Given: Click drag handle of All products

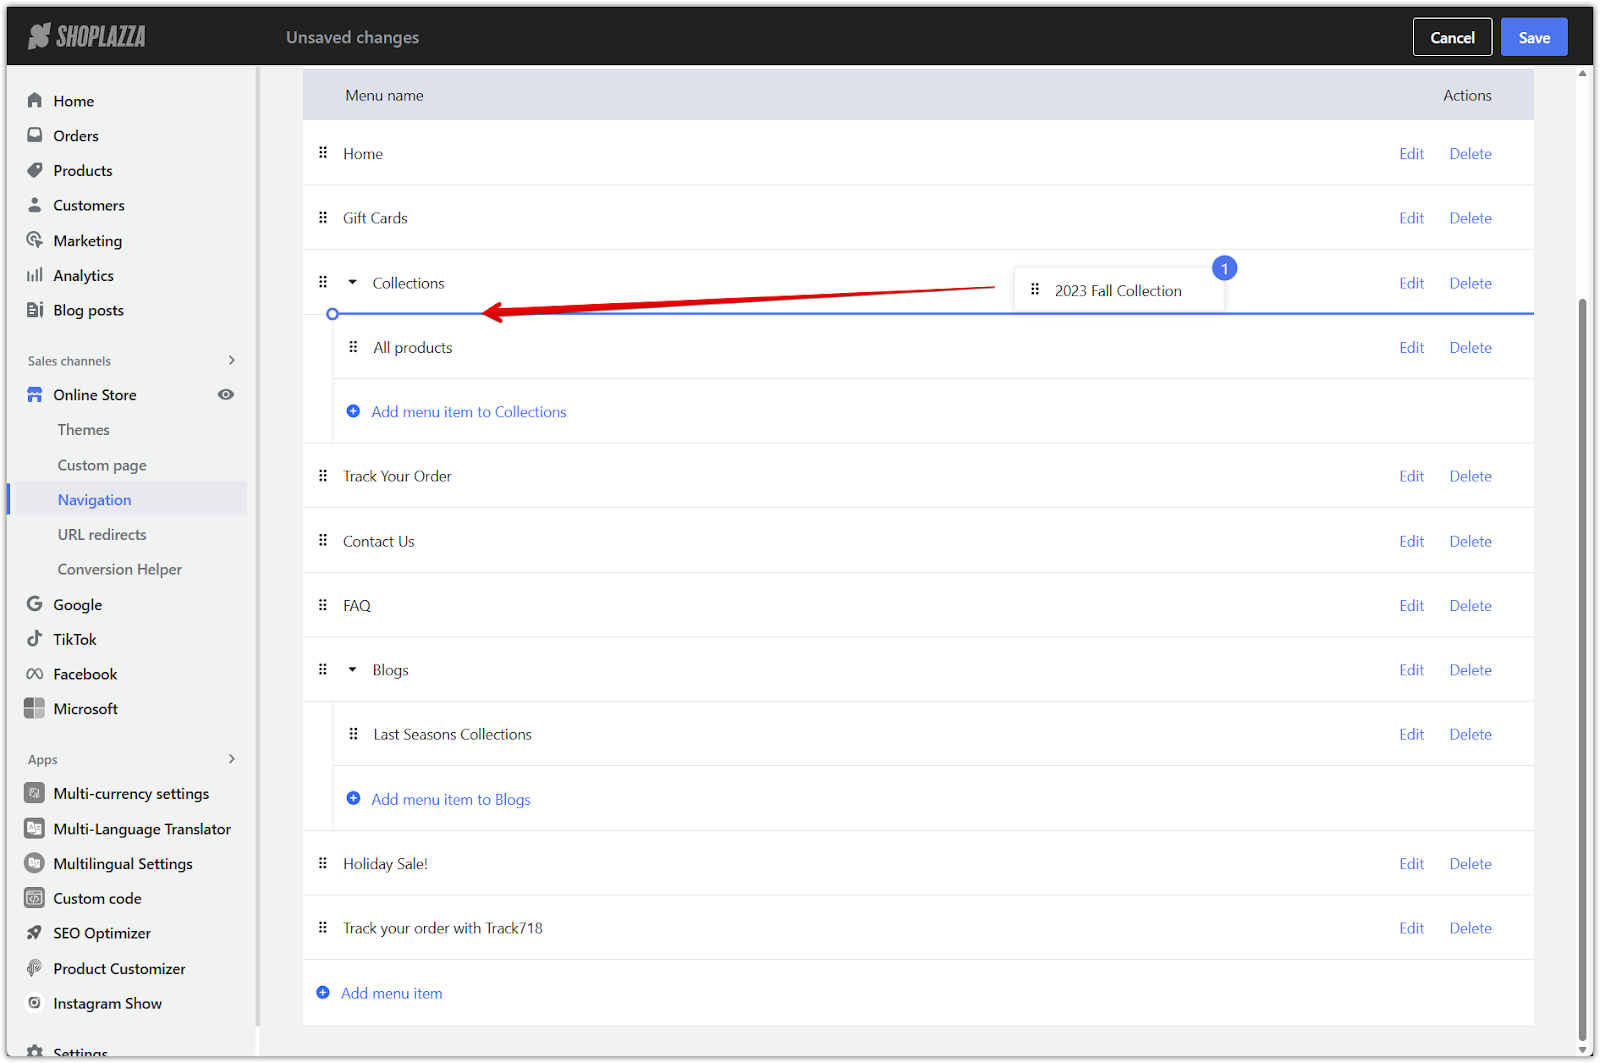Looking at the screenshot, I should tap(353, 347).
